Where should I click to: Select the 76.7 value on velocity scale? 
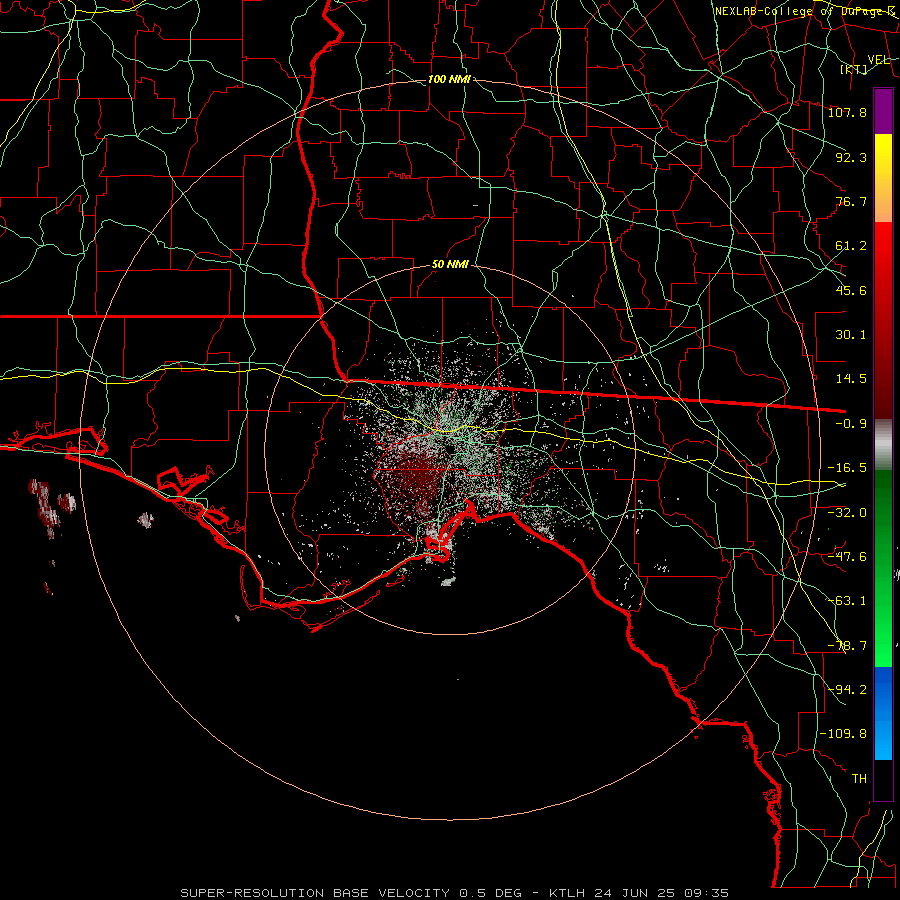pos(851,201)
